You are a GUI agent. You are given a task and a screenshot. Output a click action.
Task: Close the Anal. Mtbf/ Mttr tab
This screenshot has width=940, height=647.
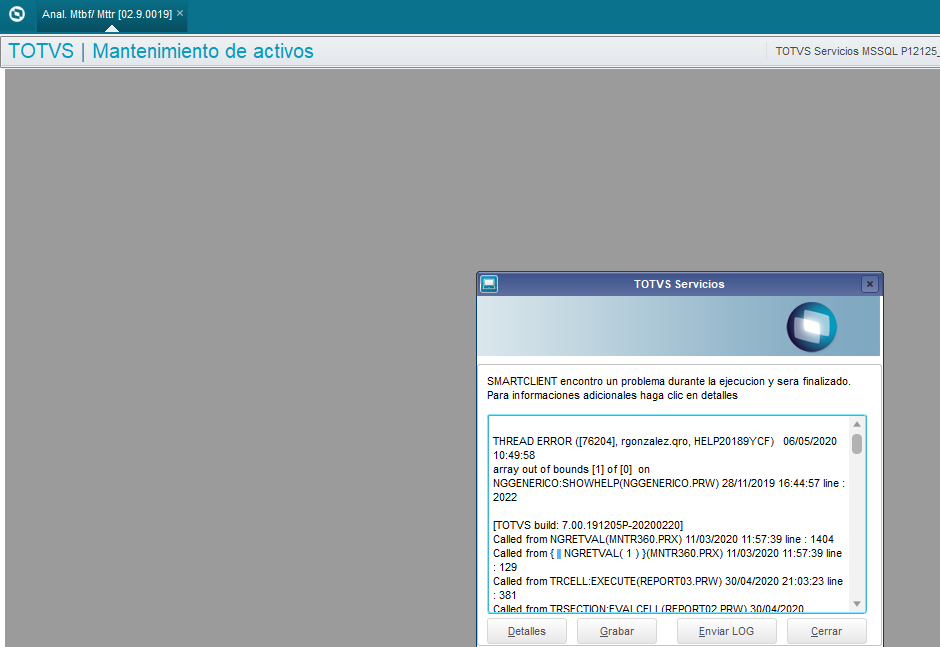point(180,13)
